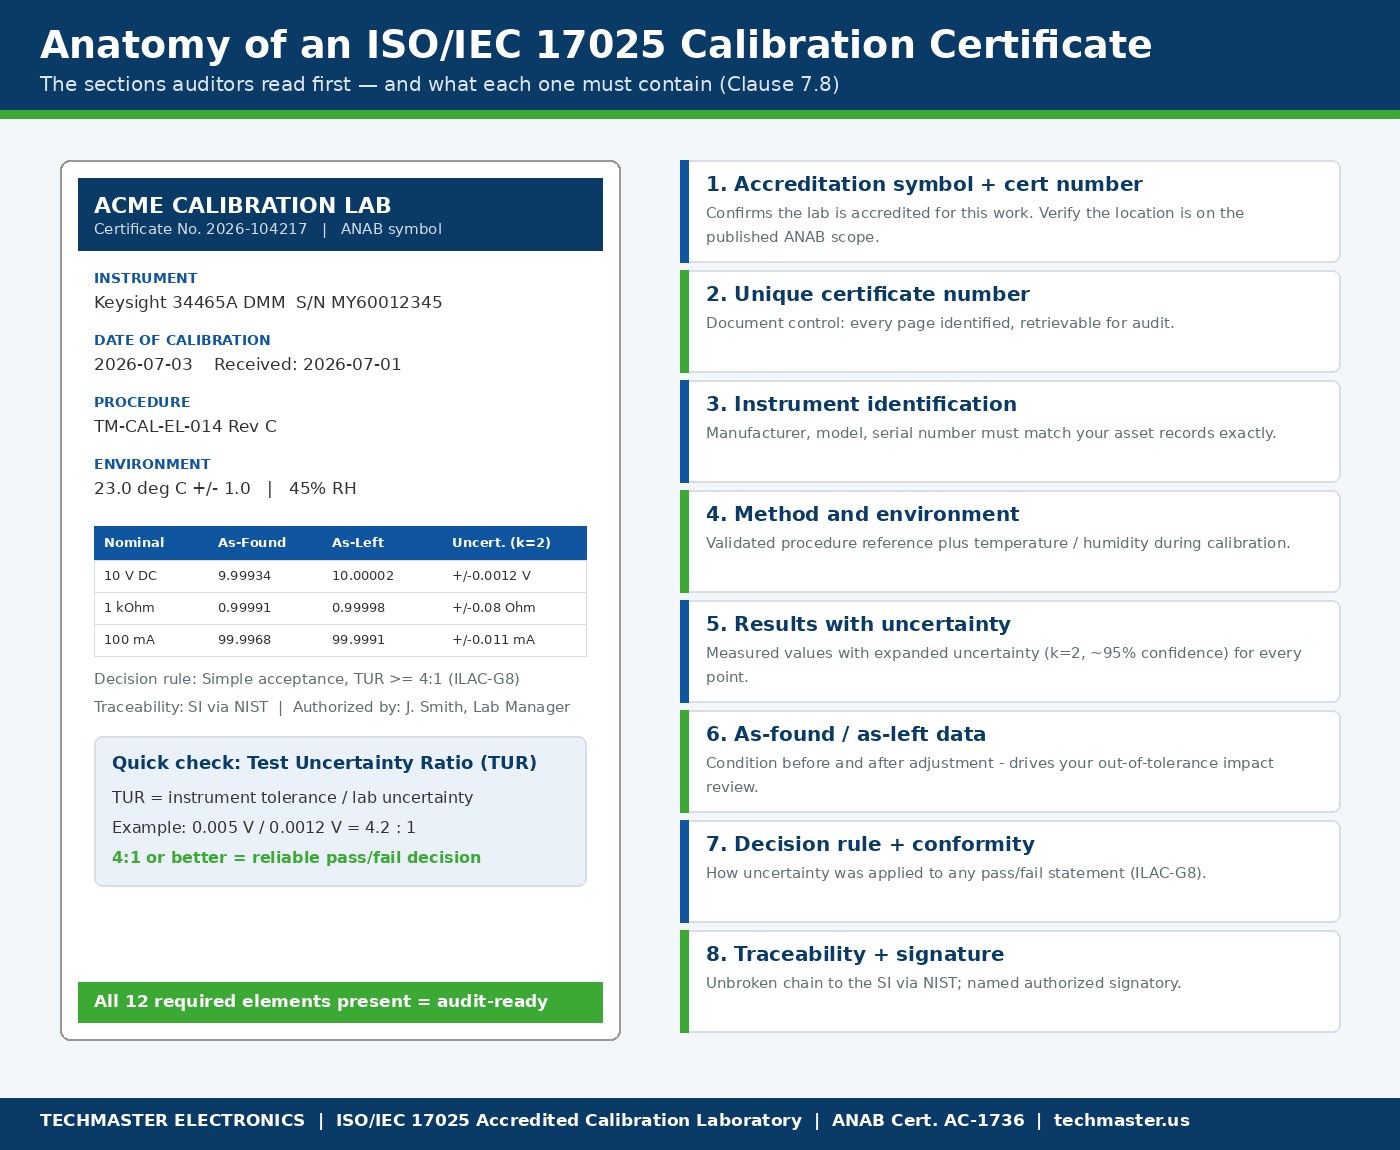Click the 'ENVIRONMENT' label
Screen dimensions: 1400x1150
click(152, 464)
